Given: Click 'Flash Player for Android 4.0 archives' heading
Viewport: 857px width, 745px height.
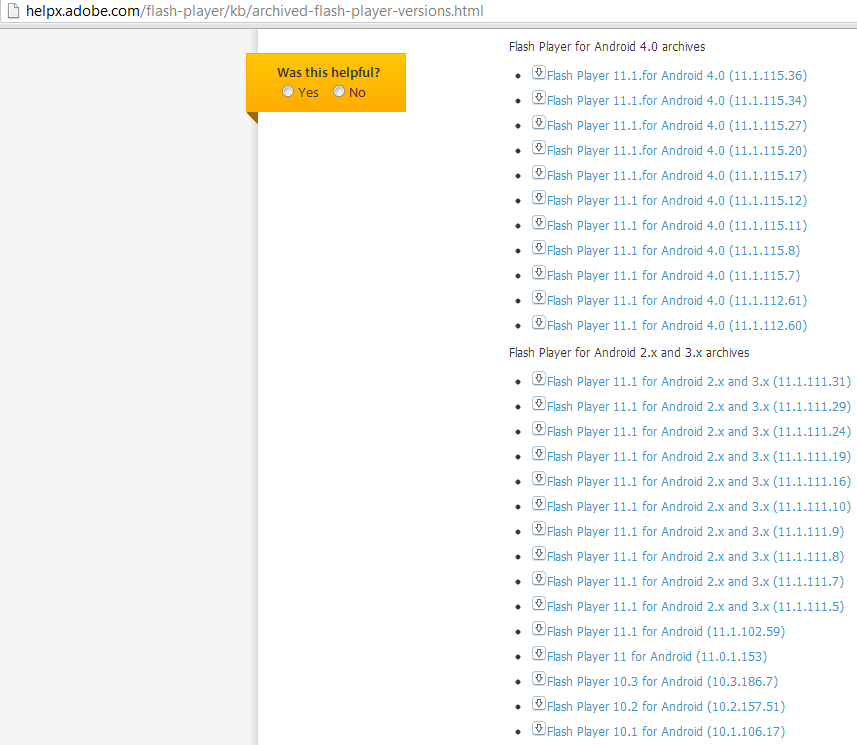Looking at the screenshot, I should point(607,47).
